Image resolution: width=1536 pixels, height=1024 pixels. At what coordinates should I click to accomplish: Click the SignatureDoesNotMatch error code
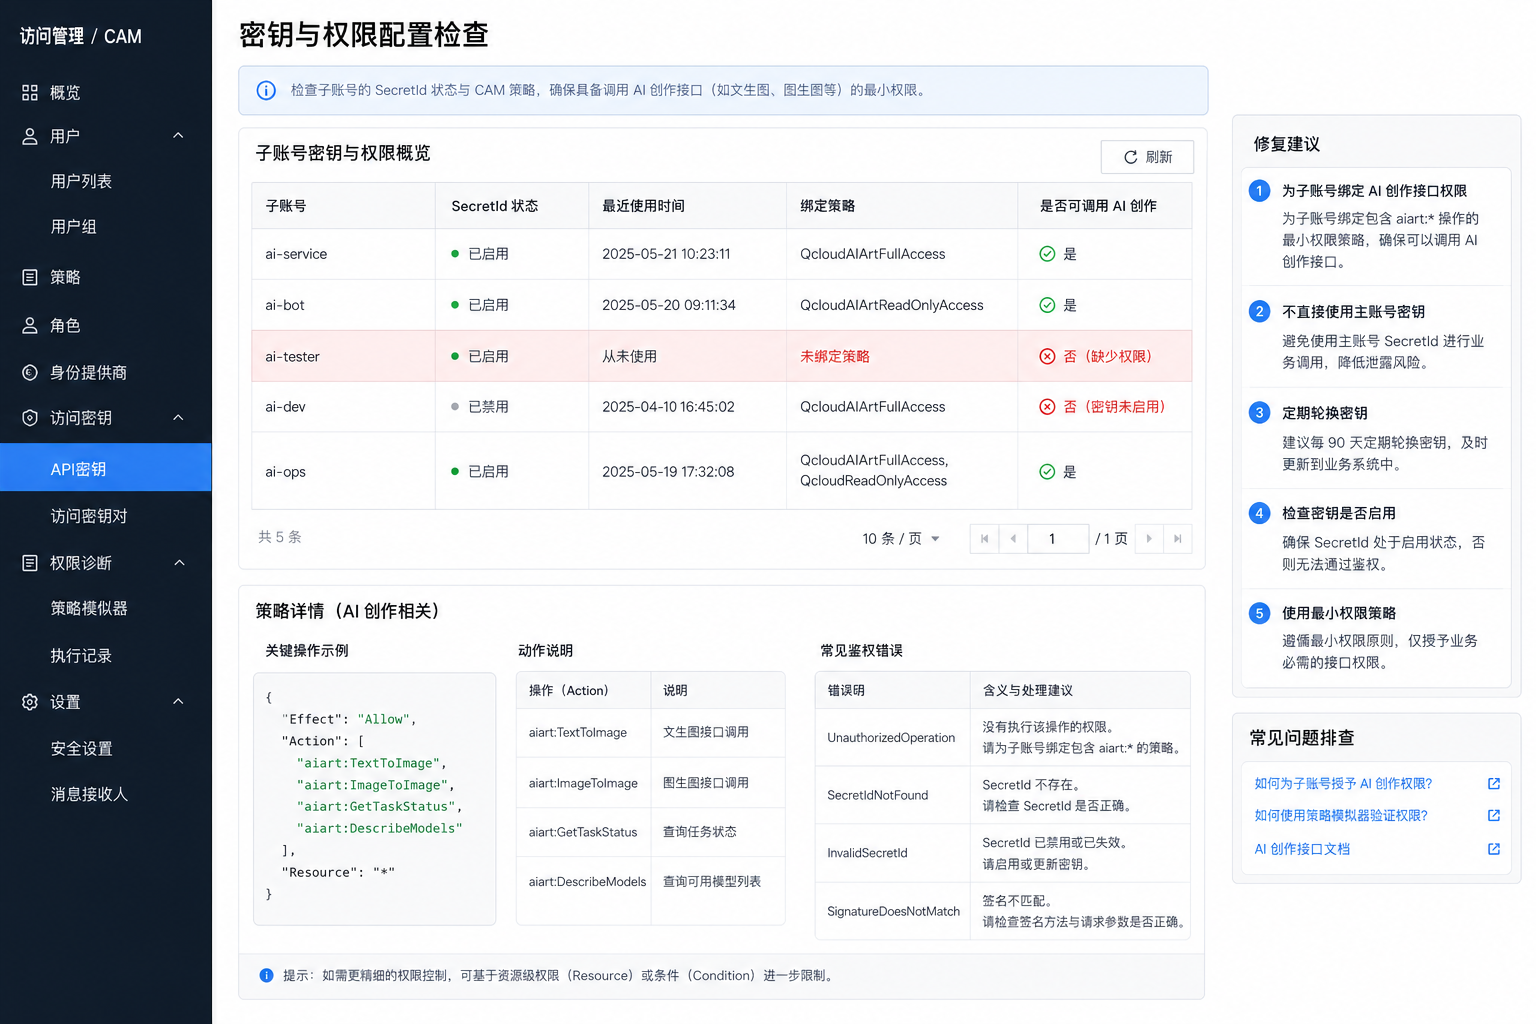[893, 911]
